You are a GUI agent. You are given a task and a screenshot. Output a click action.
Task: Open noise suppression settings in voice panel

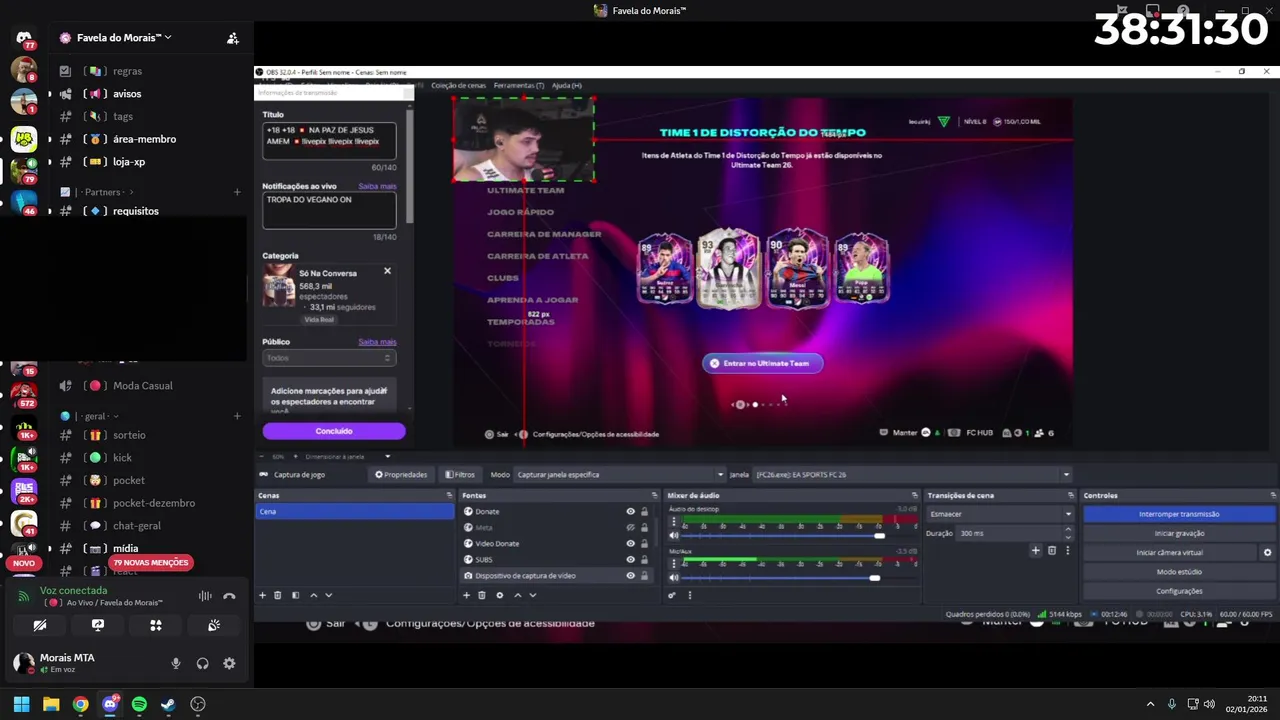click(x=205, y=596)
